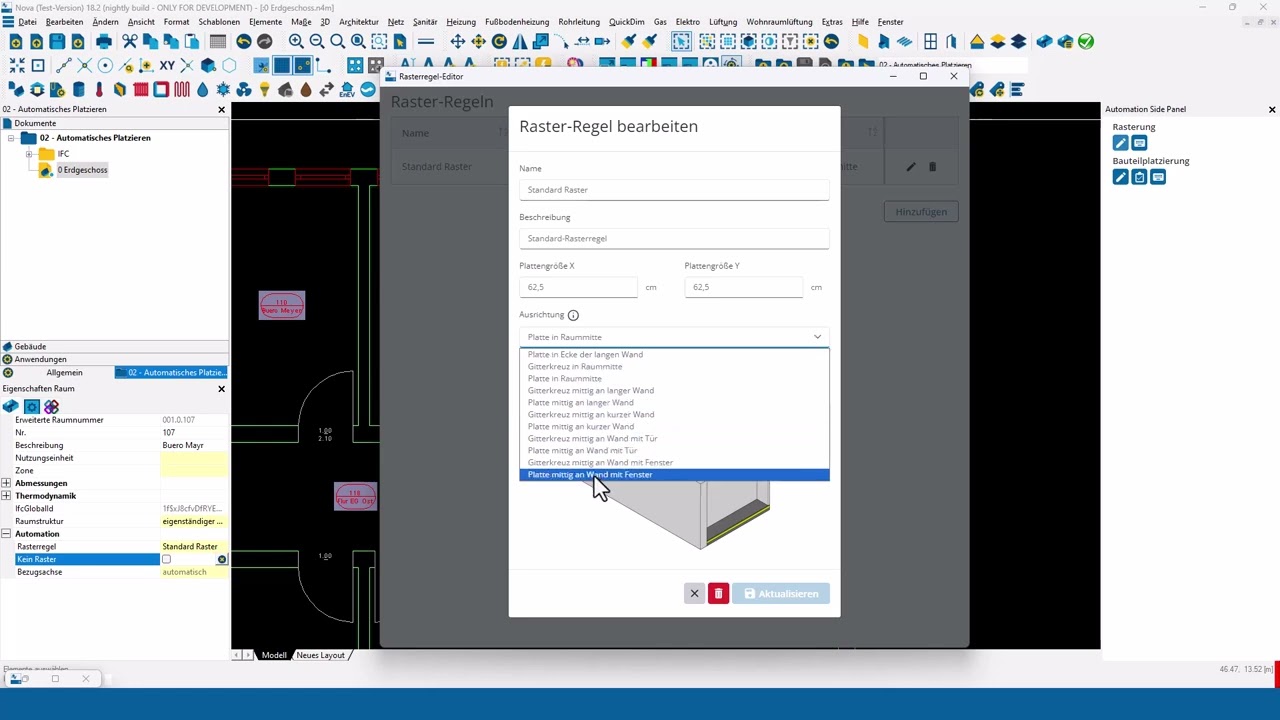Viewport: 1280px width, 720px height.
Task: Open the Gebäude panel section
Action: [115, 346]
